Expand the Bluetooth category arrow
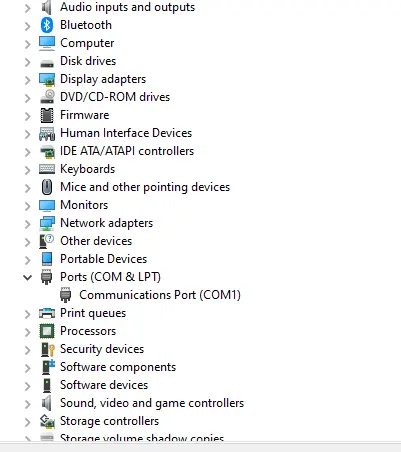This screenshot has height=452, width=401. 28,26
